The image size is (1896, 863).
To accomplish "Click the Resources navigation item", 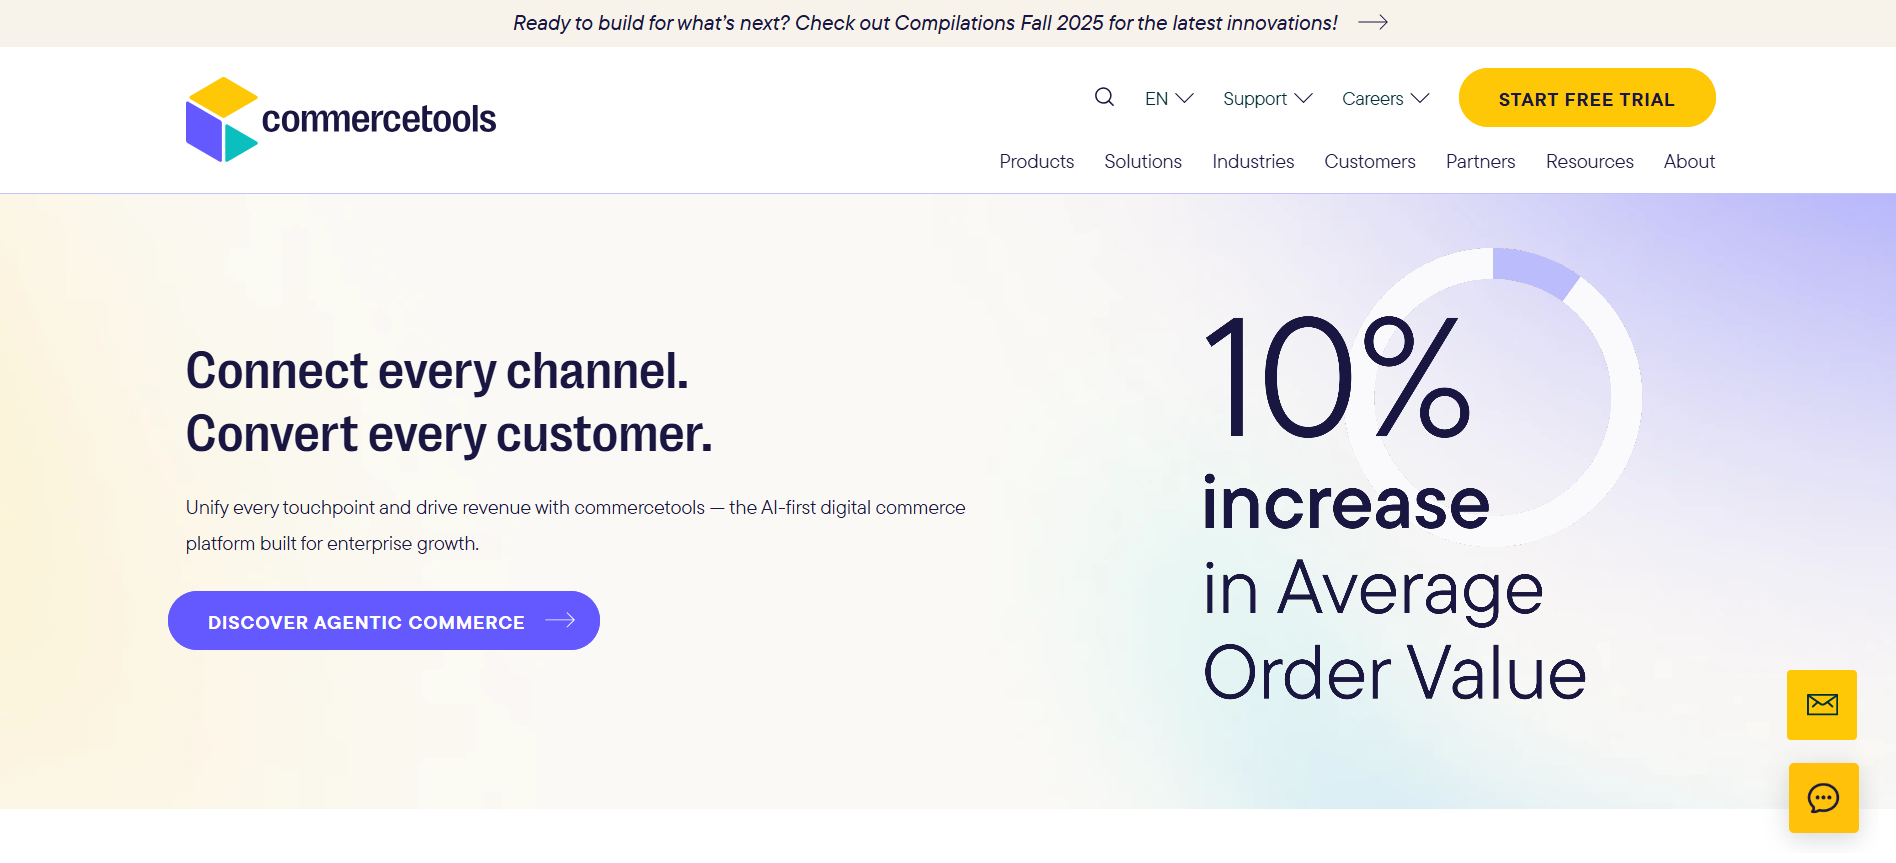I will [1589, 161].
